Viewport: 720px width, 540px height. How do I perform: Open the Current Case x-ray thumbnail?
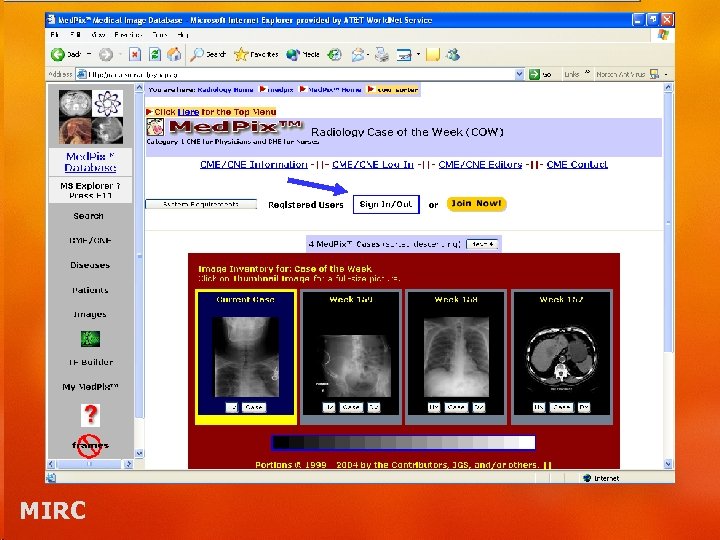point(246,356)
